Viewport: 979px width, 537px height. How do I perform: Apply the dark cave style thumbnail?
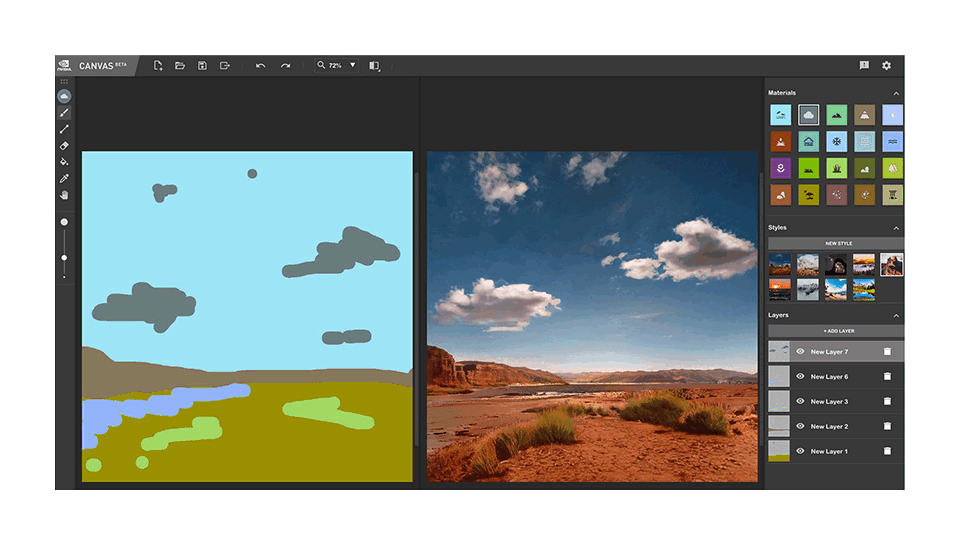pos(836,265)
